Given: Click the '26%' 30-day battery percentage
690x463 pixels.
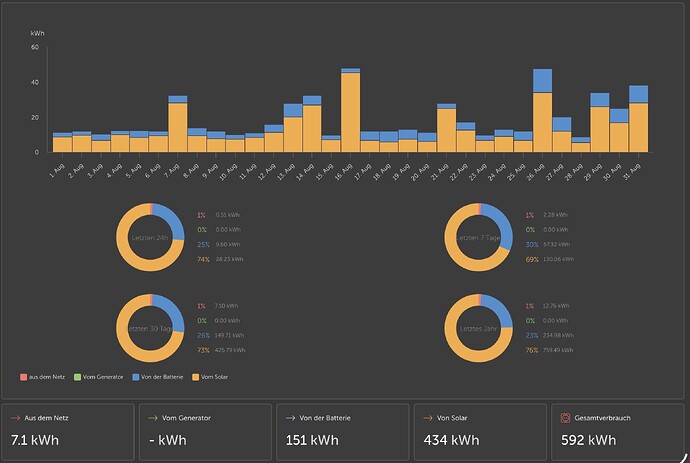Looking at the screenshot, I should pyautogui.click(x=203, y=336).
